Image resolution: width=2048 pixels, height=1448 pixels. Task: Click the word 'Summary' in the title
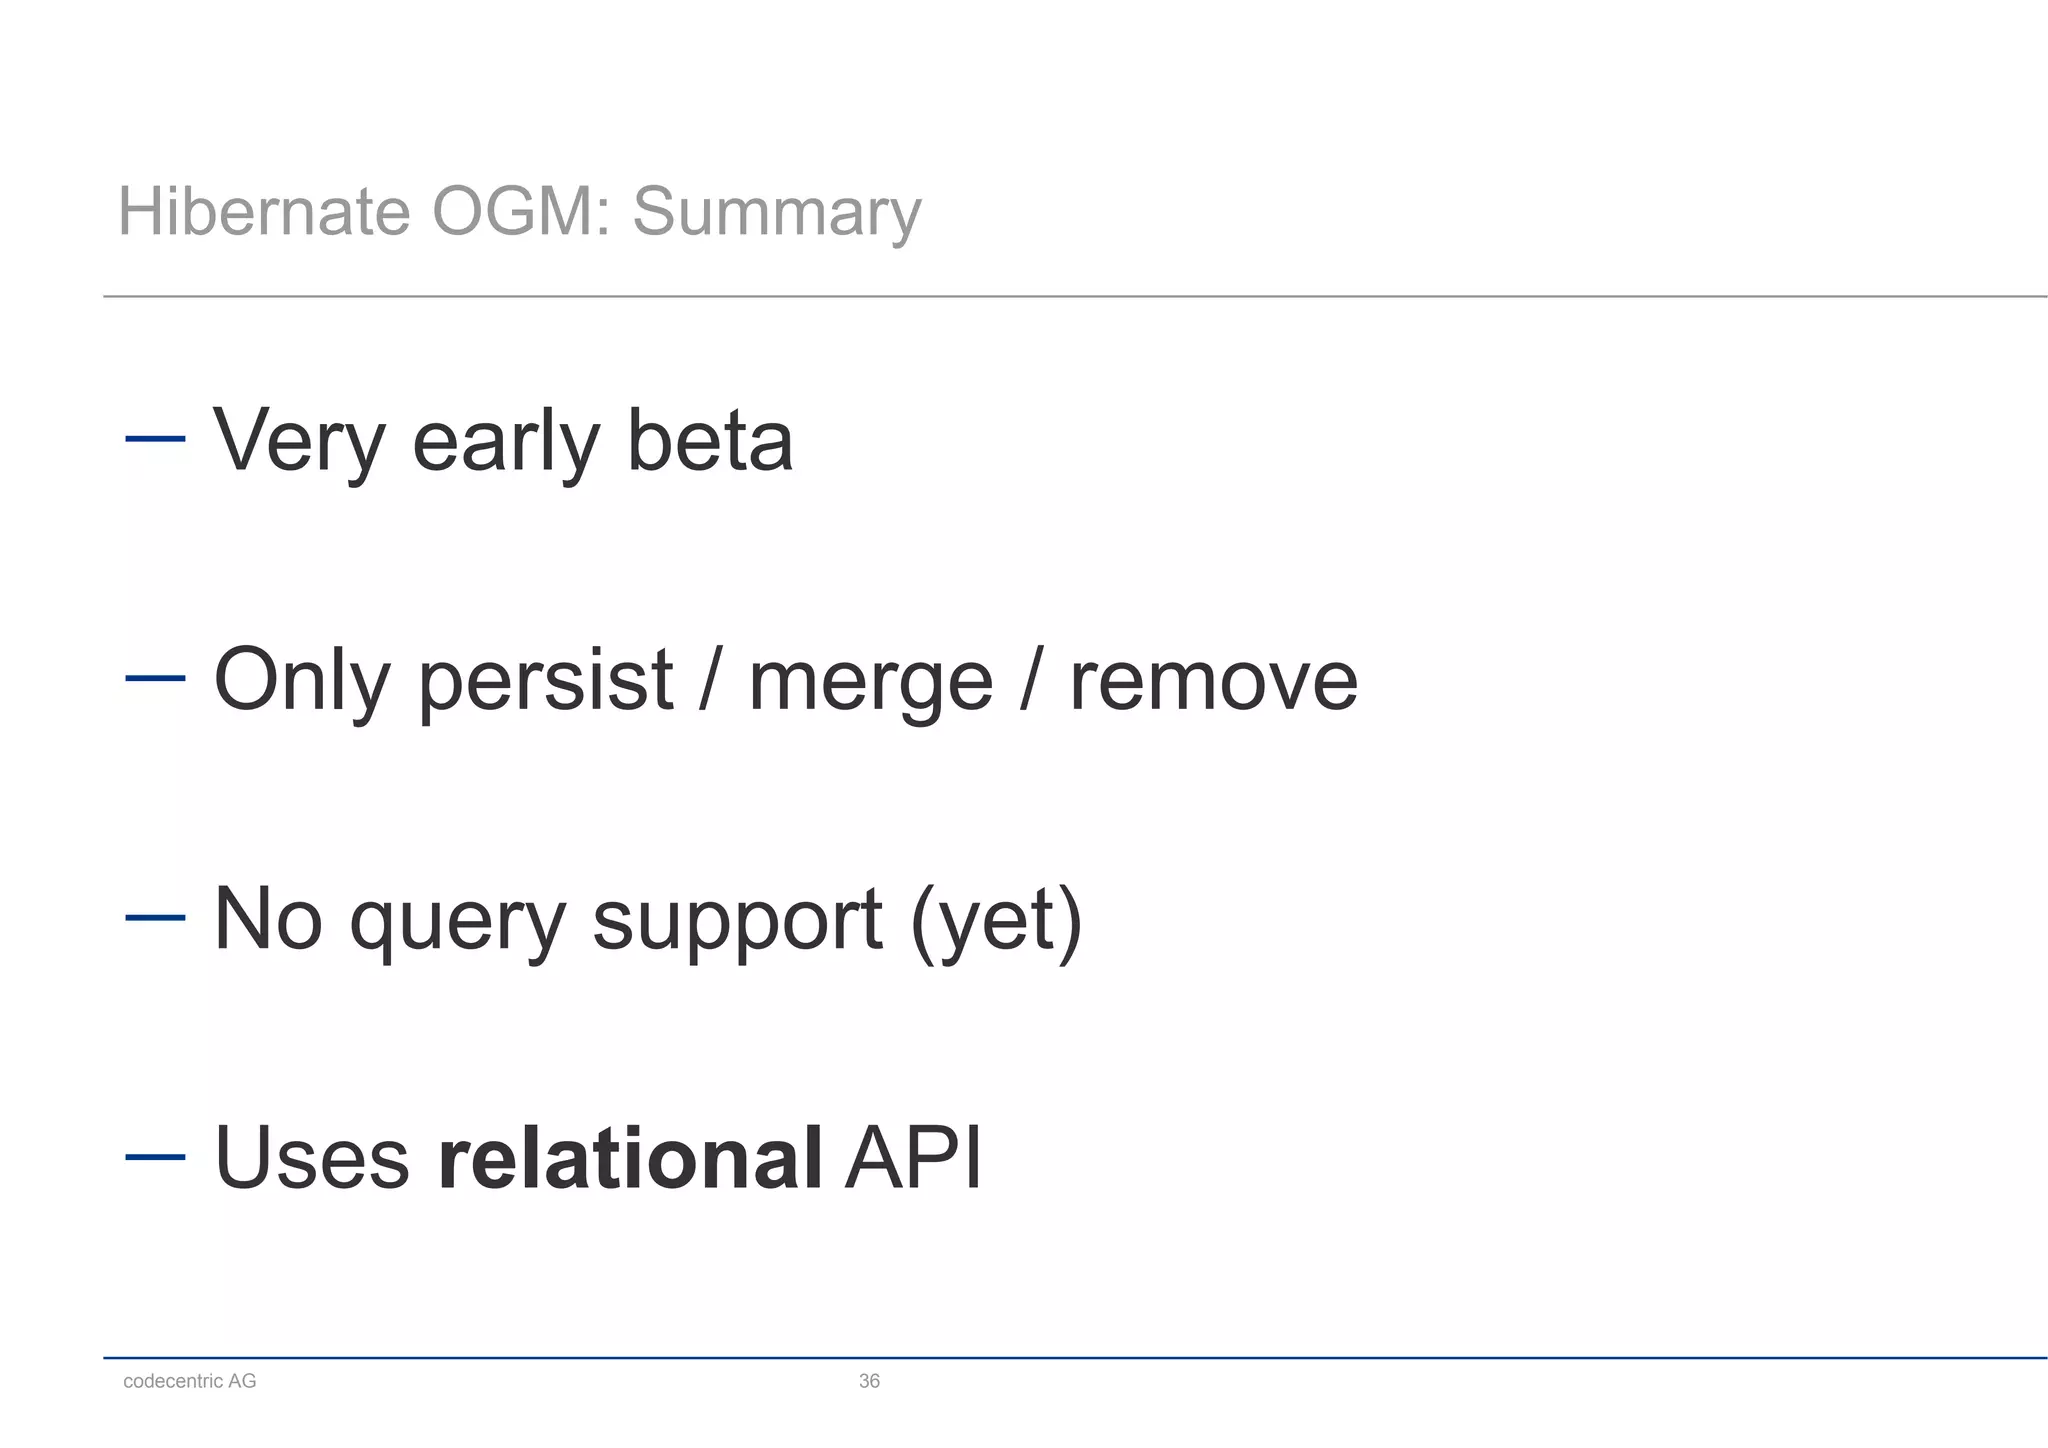click(776, 212)
